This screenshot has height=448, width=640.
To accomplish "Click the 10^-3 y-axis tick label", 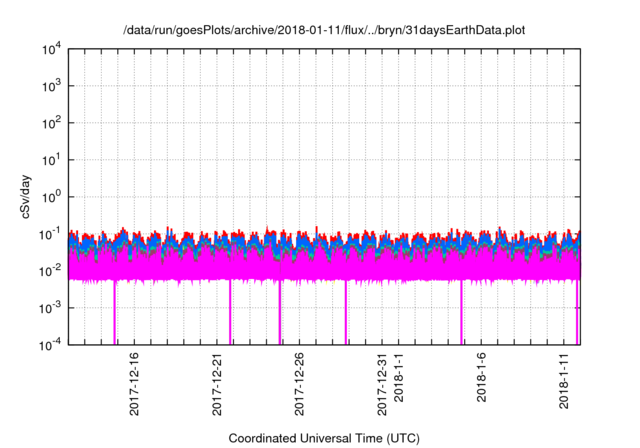I will [x=51, y=308].
